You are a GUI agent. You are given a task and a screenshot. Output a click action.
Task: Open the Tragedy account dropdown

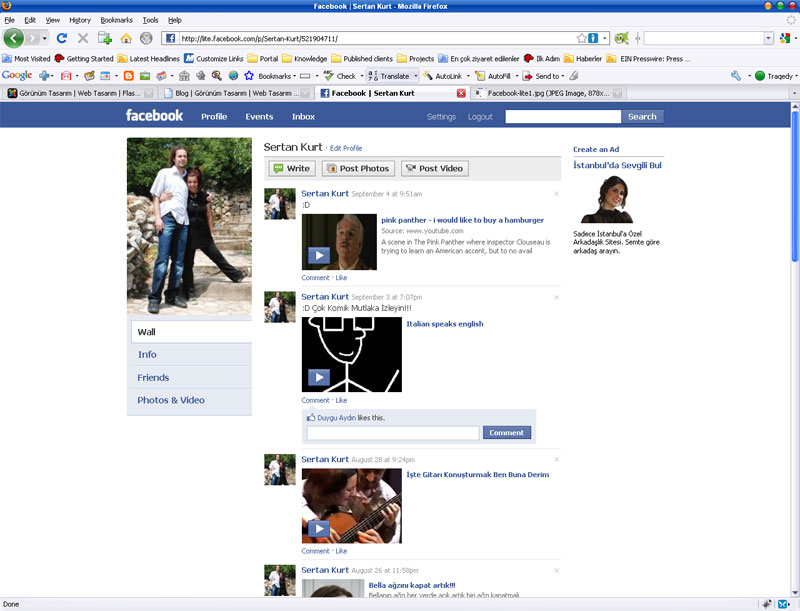coord(795,76)
